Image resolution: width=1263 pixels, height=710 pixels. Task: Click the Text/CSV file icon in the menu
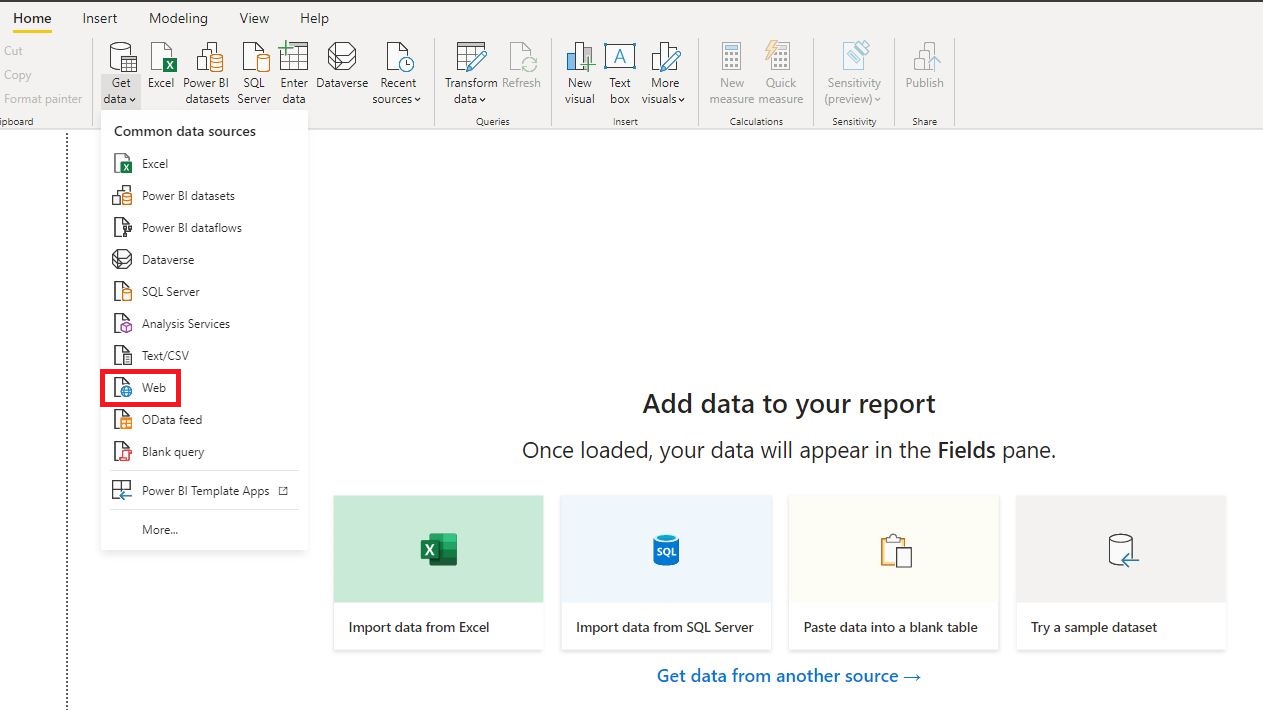[x=122, y=356]
